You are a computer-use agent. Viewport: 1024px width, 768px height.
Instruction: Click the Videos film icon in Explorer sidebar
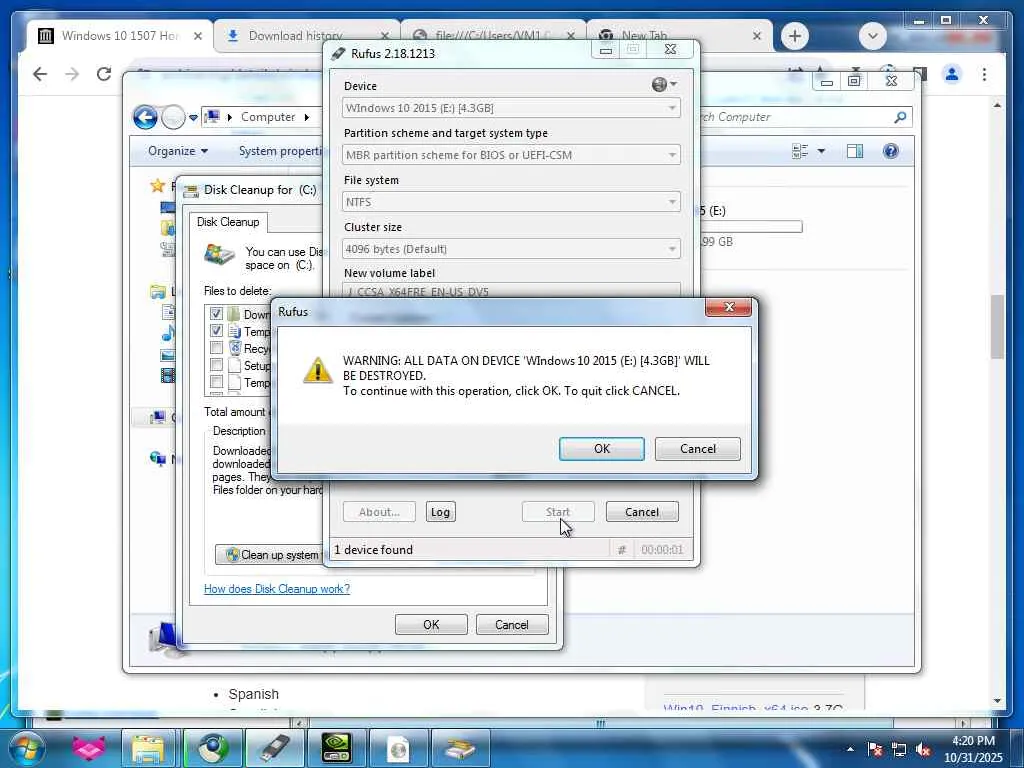click(x=168, y=376)
